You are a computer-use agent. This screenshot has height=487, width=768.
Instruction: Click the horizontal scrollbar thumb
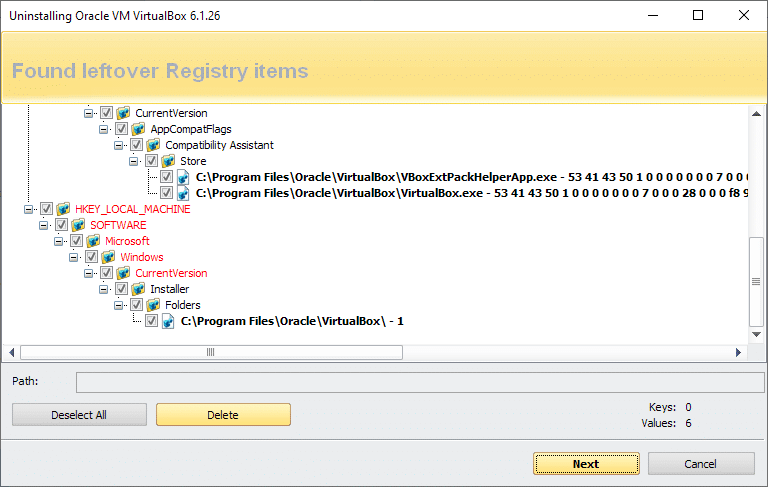pyautogui.click(x=211, y=352)
